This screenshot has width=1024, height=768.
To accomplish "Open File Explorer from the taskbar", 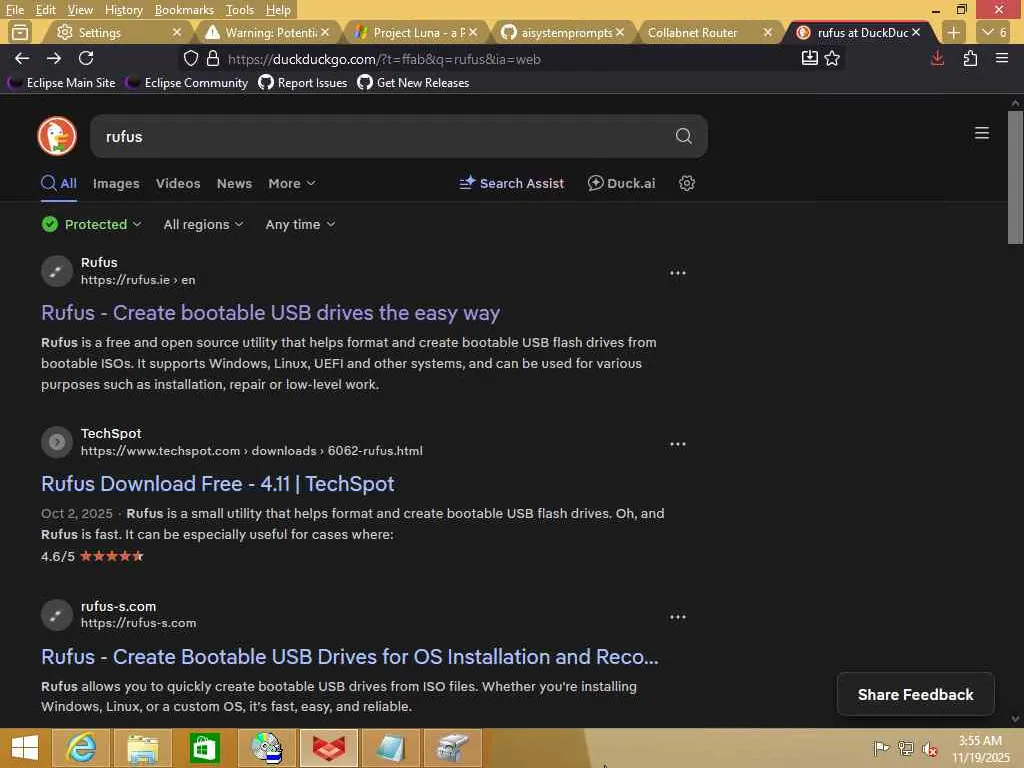I will [x=143, y=748].
